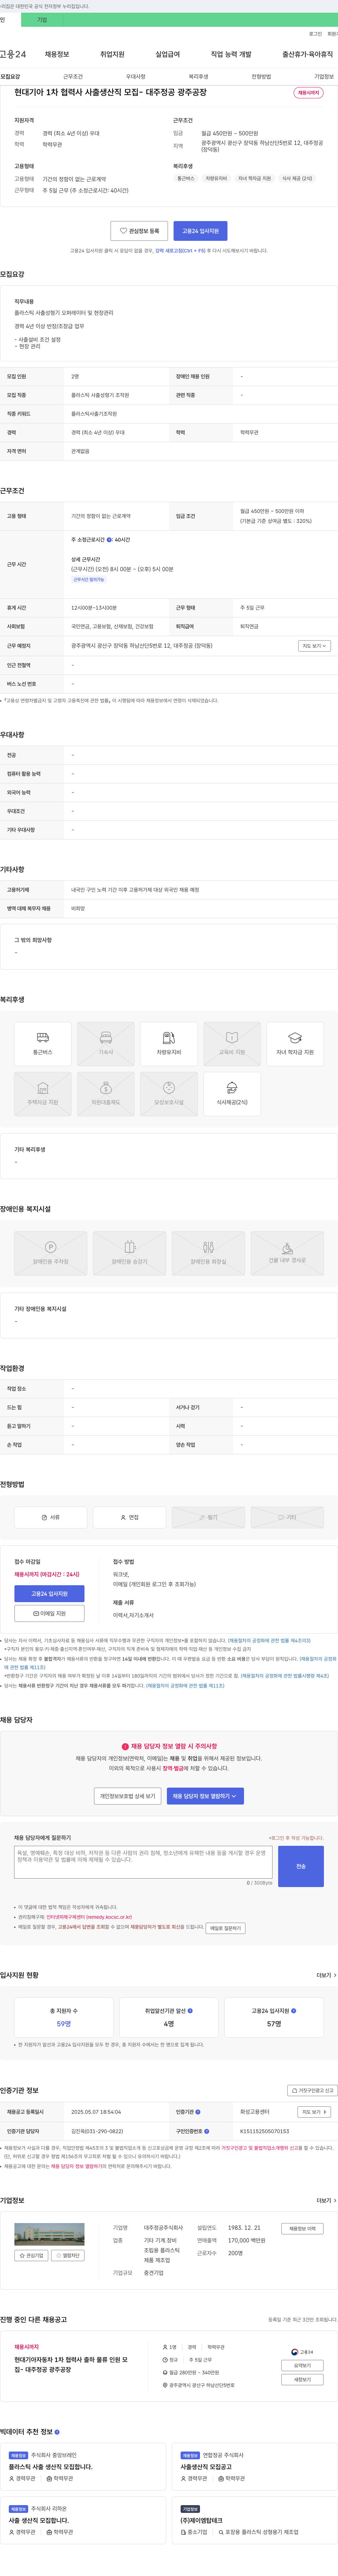338x2576 pixels.
Task: Click the 이메일 지원 button
Action: 49,1613
